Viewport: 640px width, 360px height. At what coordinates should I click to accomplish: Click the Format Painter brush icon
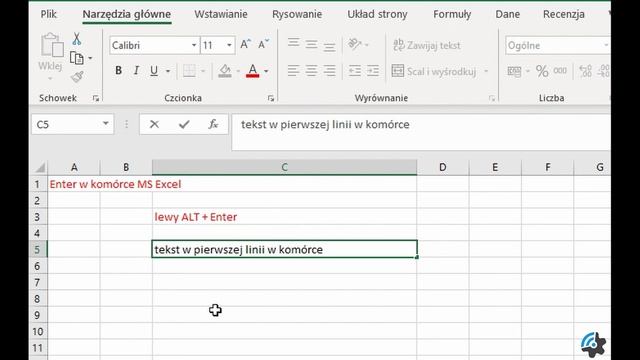click(77, 77)
